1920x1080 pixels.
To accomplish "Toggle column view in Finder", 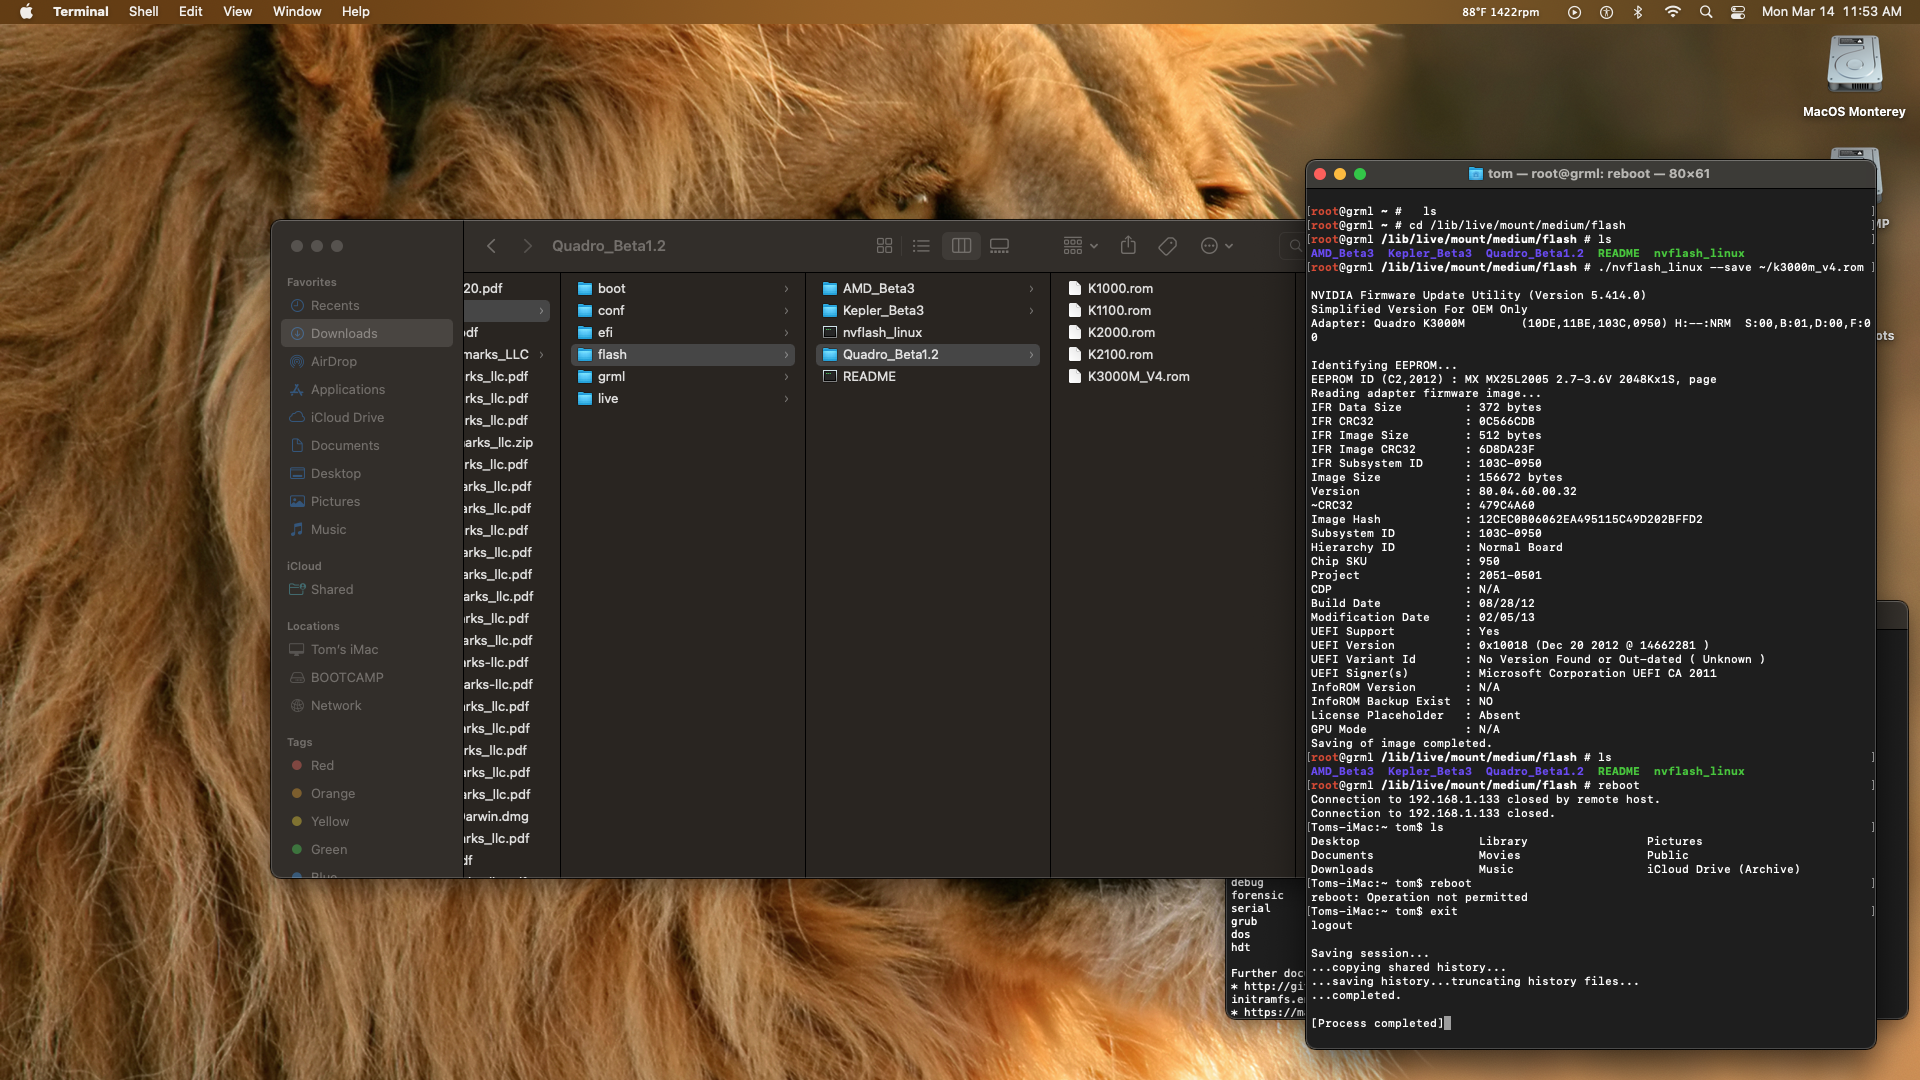I will [961, 246].
